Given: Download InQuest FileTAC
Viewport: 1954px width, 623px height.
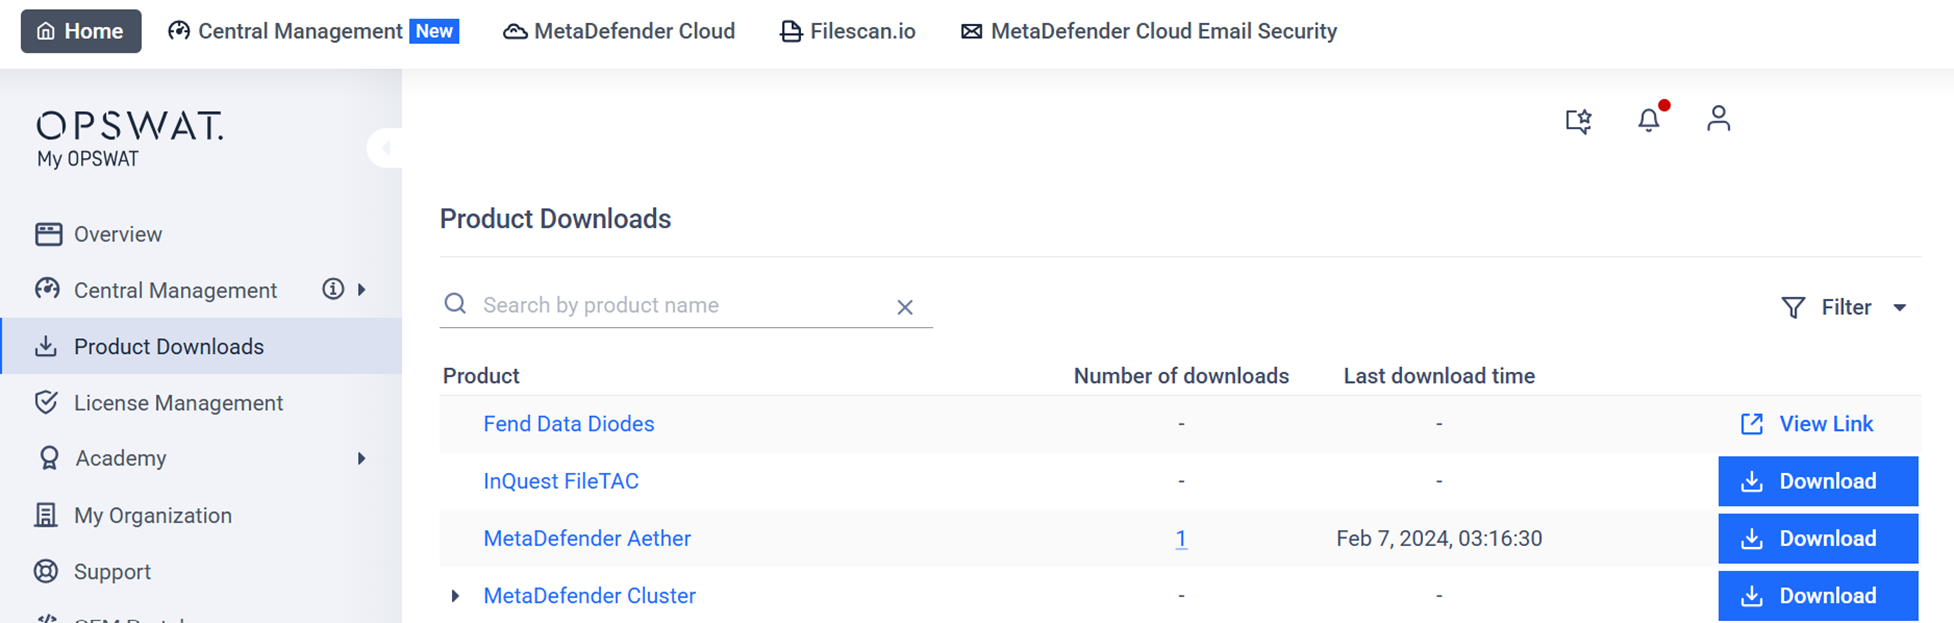Looking at the screenshot, I should (1817, 481).
